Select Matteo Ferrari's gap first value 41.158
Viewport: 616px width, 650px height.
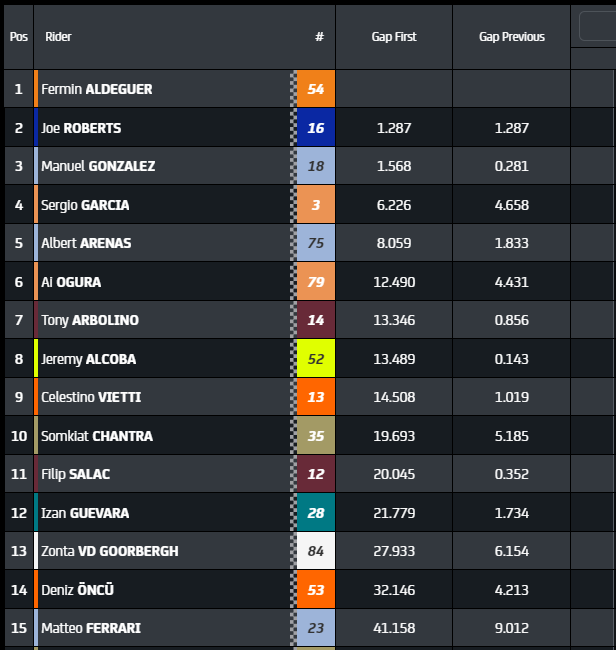tap(394, 628)
